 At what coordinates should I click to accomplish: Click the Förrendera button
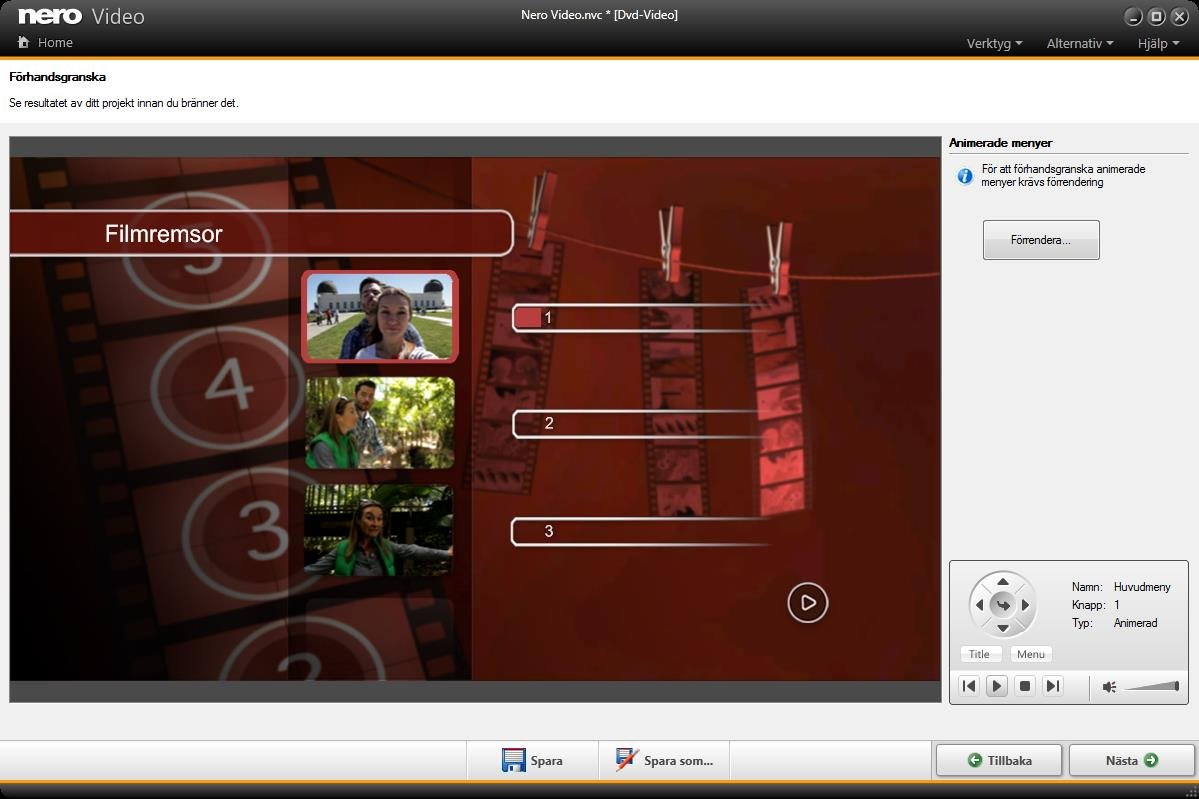coord(1041,240)
